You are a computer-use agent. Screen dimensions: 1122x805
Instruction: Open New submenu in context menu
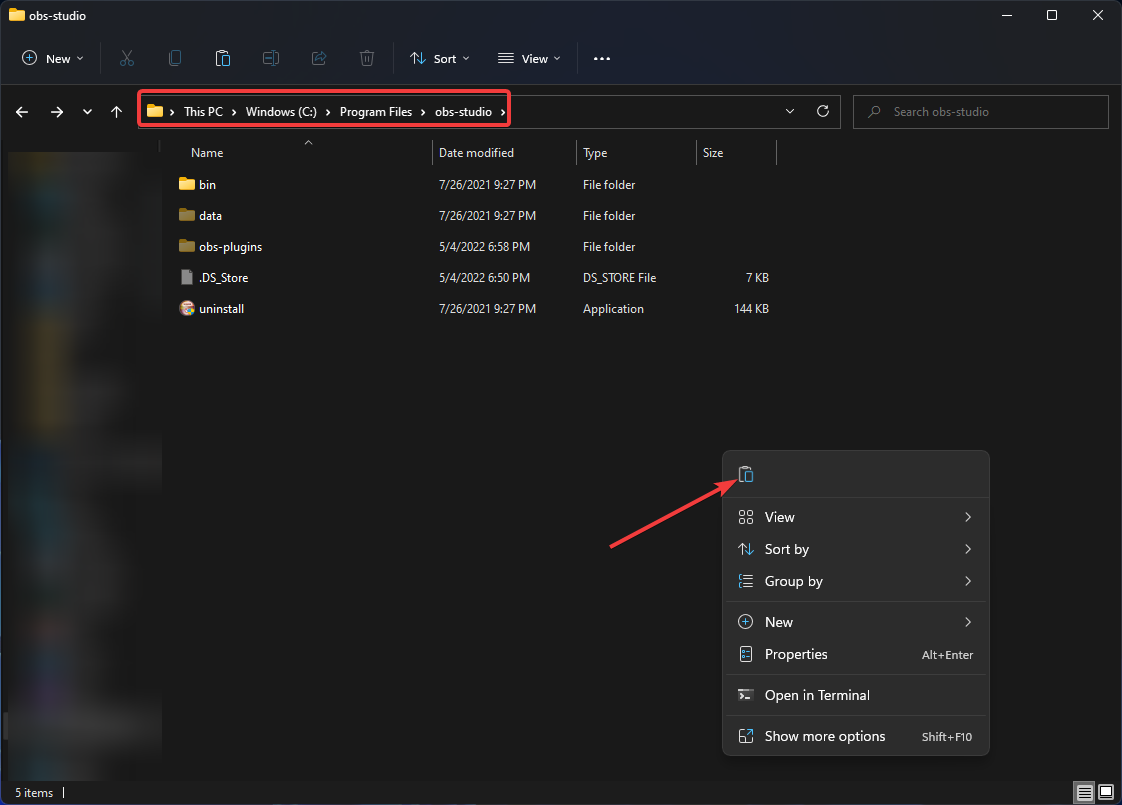pos(856,622)
